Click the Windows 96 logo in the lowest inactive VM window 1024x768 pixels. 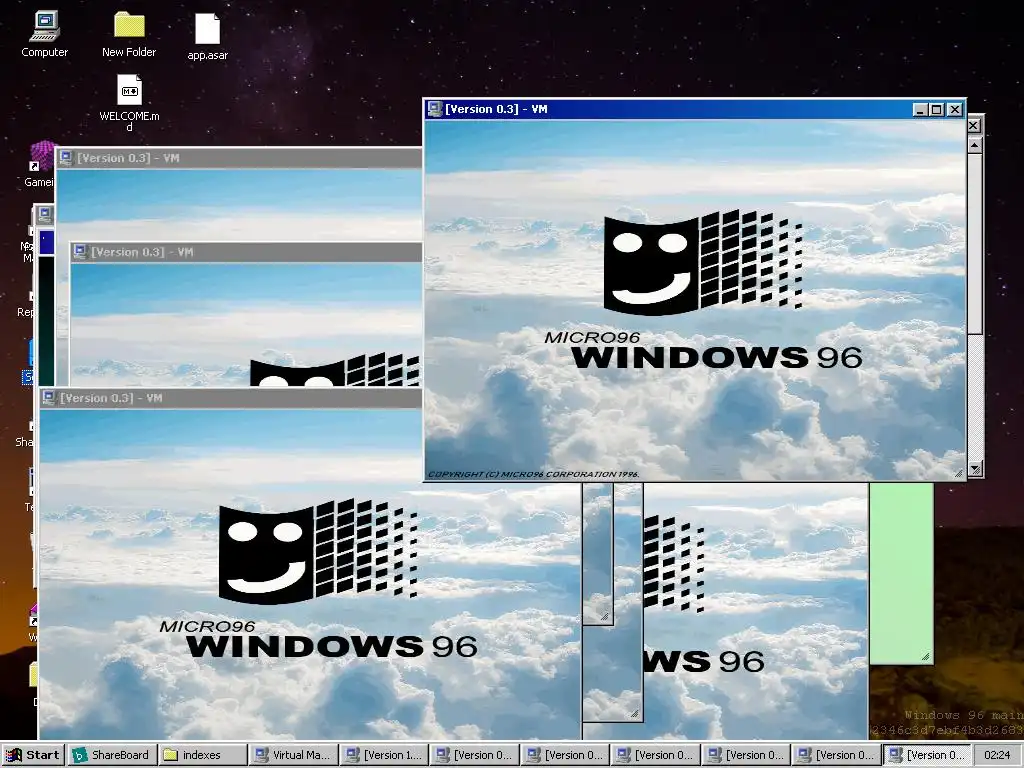click(318, 552)
